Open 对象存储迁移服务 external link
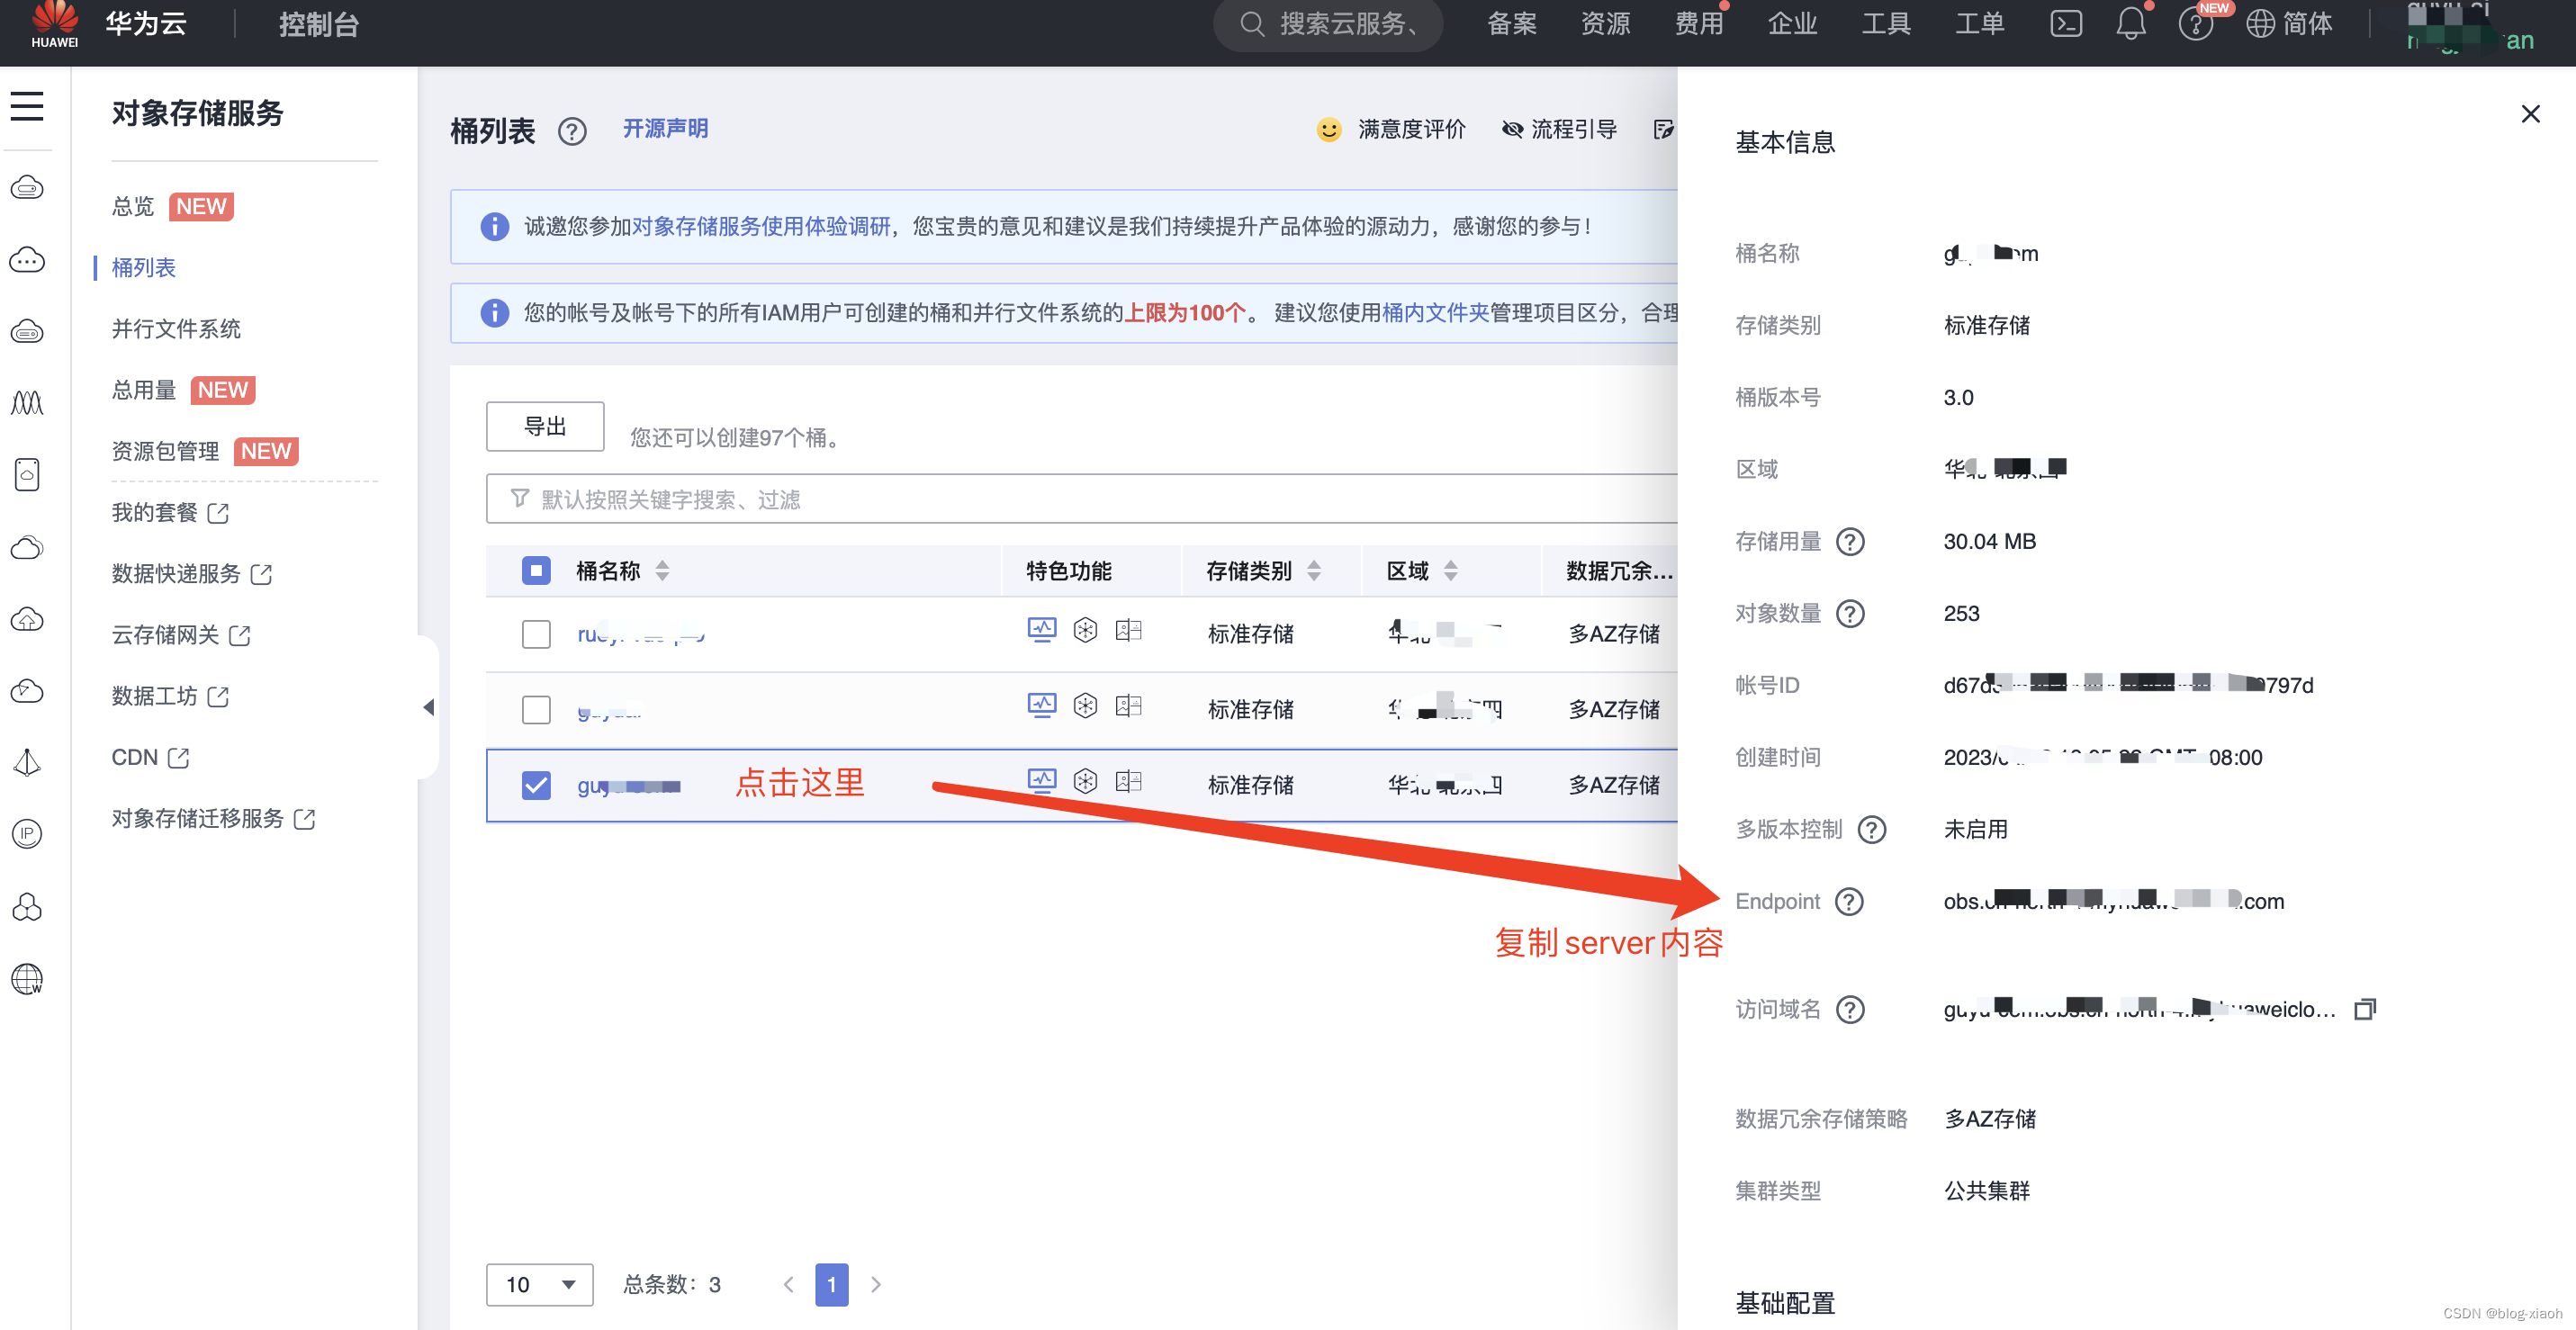 pyautogui.click(x=213, y=819)
